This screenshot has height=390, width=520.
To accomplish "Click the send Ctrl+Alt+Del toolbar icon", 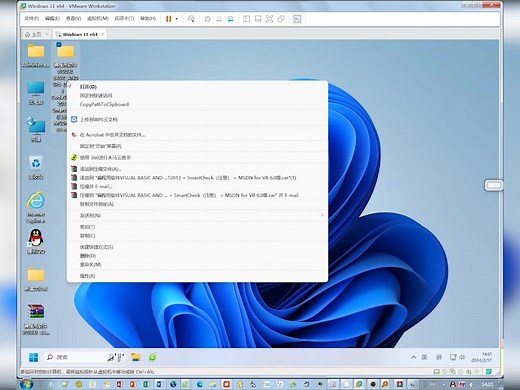I will 191,19.
